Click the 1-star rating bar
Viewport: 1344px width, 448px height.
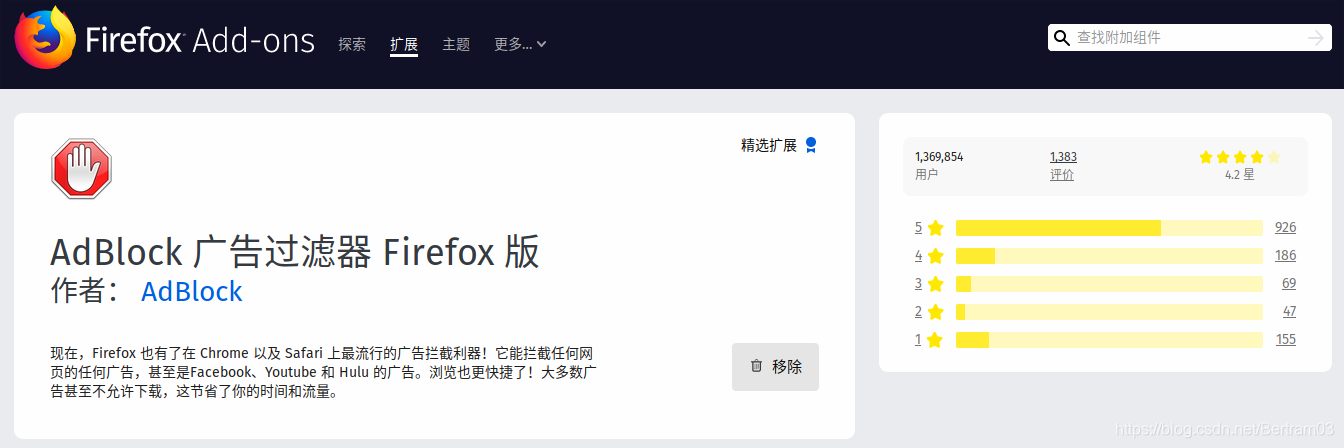(1110, 340)
